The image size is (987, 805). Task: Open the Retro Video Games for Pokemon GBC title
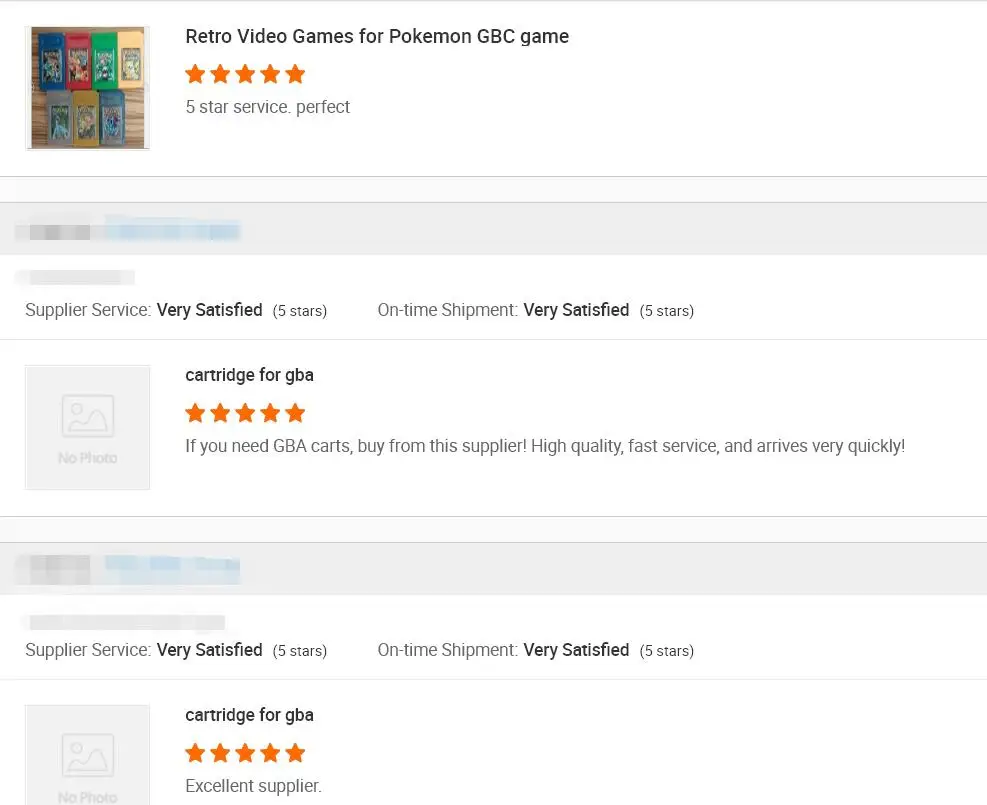point(377,36)
